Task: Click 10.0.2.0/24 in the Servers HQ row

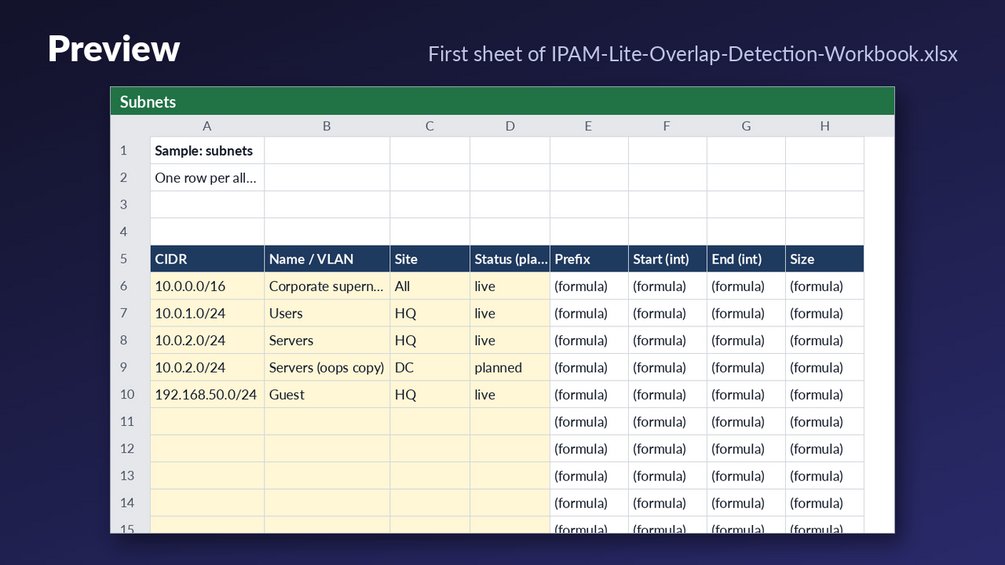Action: (x=207, y=340)
